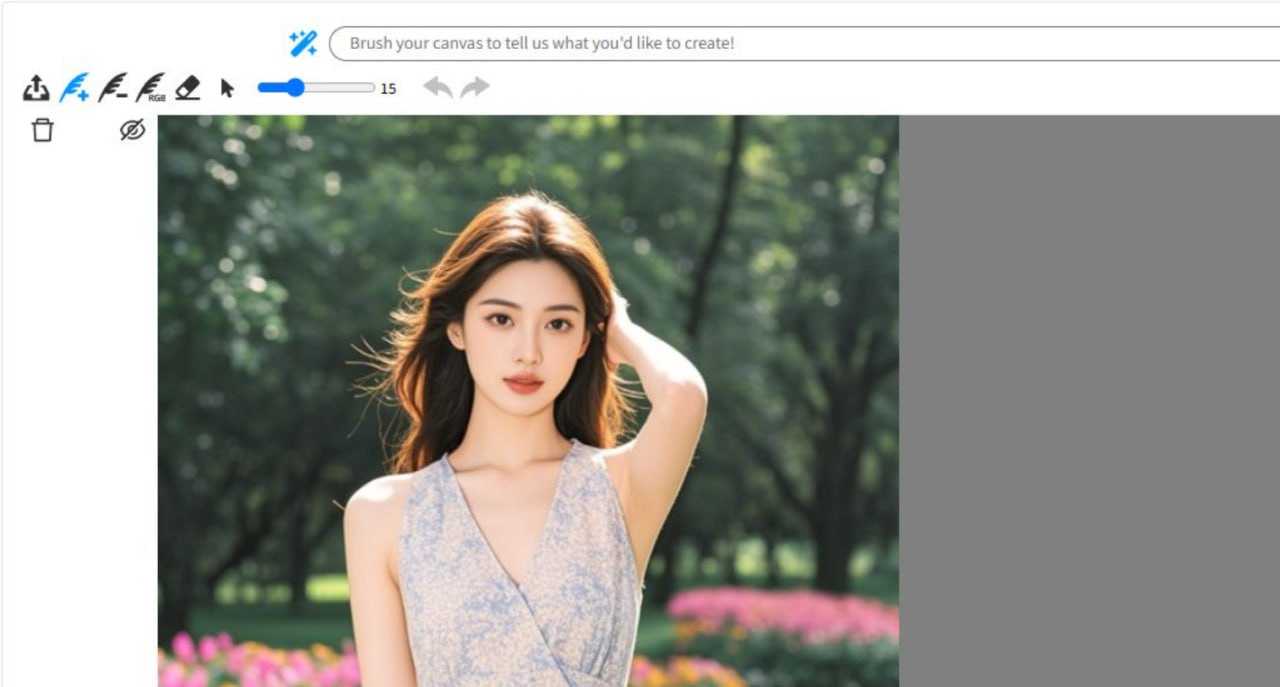This screenshot has height=687, width=1280.
Task: Adjust the brush size slider handle
Action: [294, 87]
